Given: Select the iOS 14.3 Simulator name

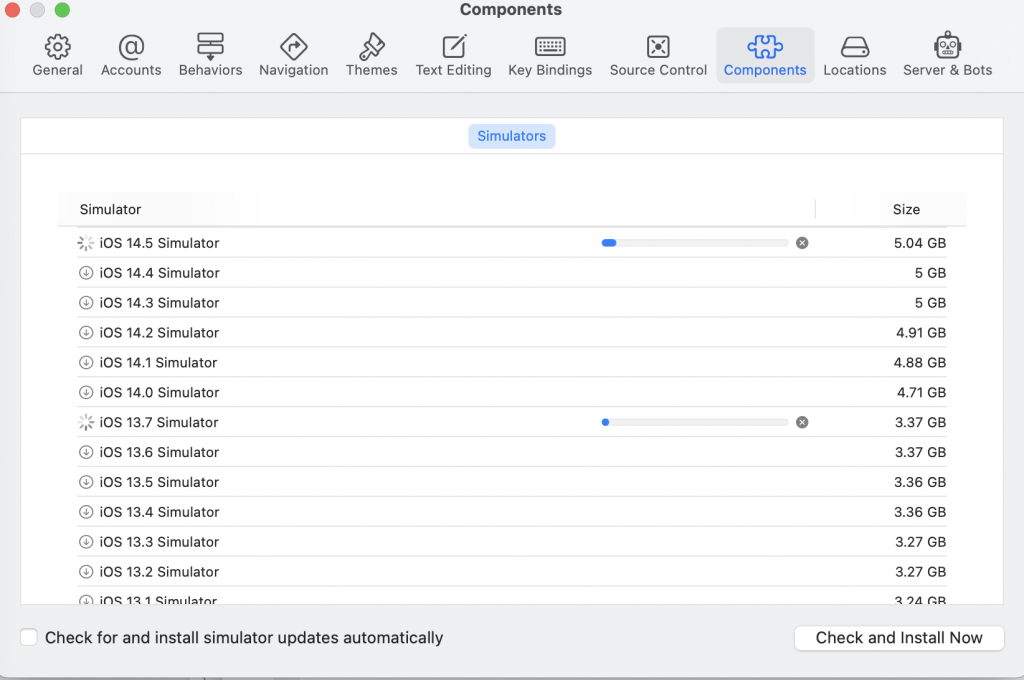Looking at the screenshot, I should pos(159,303).
